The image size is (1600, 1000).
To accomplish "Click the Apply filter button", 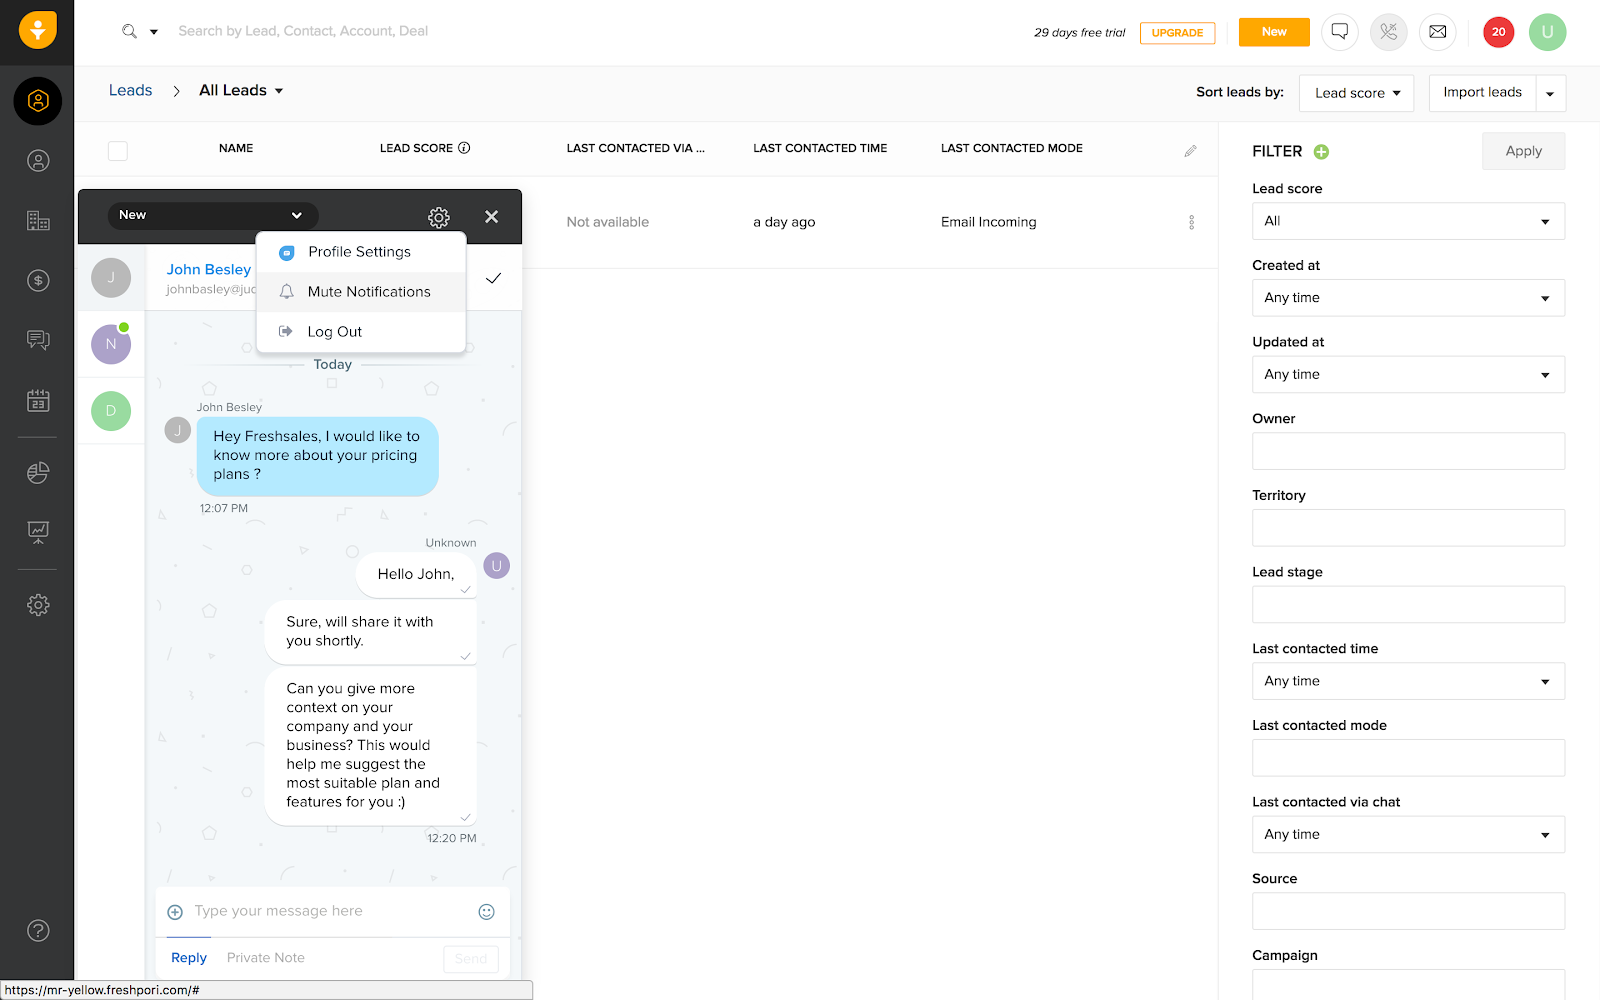I will (x=1524, y=151).
